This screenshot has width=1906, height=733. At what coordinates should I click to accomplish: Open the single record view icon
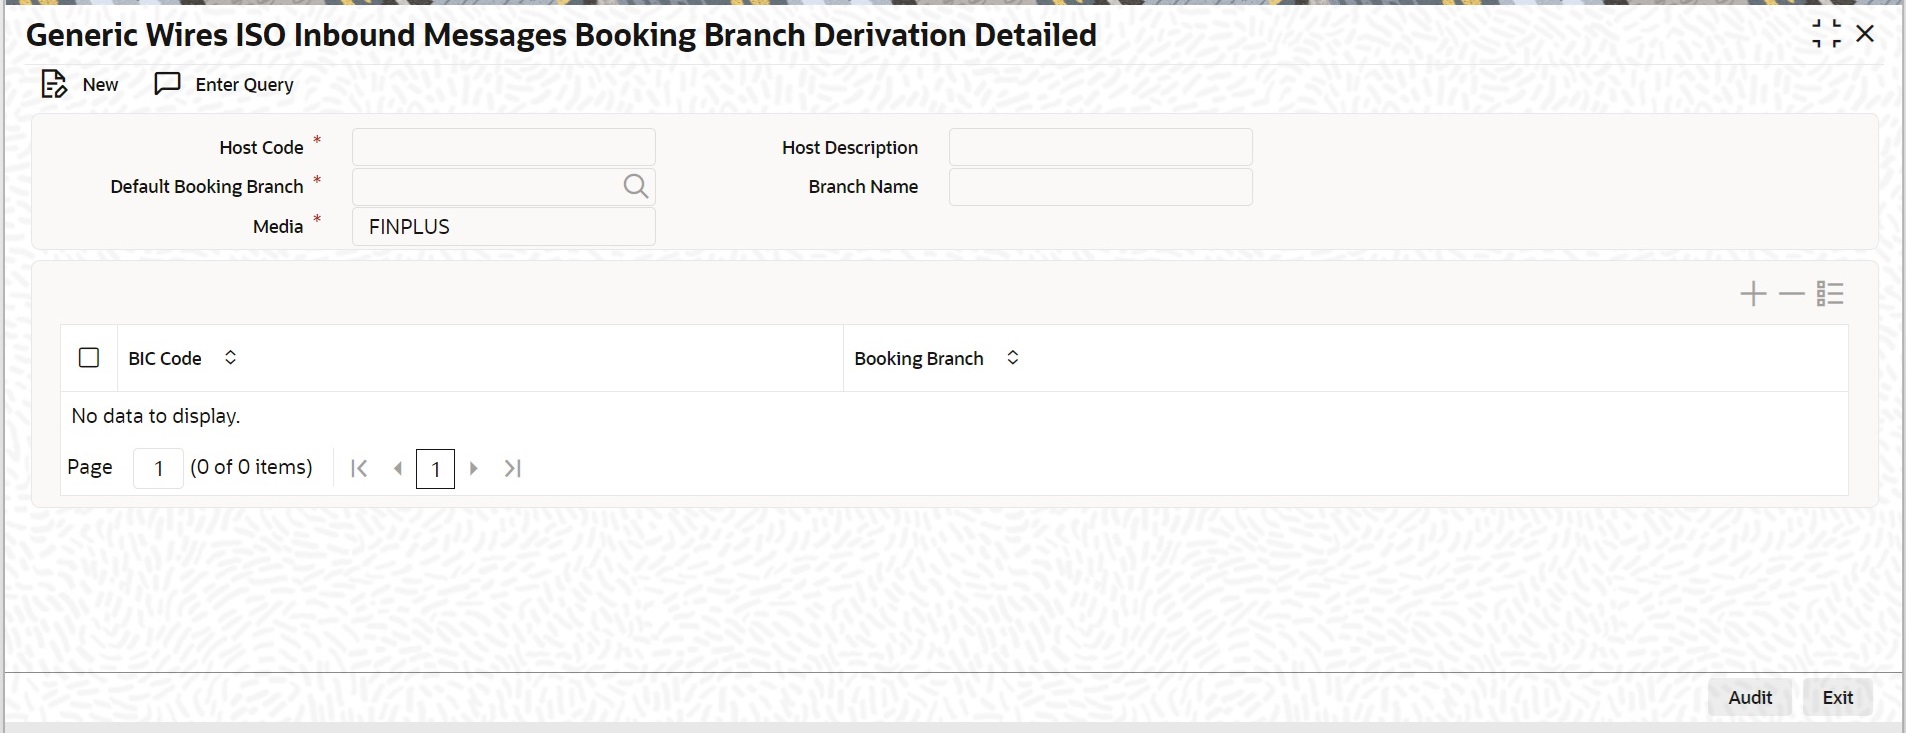coord(1830,294)
